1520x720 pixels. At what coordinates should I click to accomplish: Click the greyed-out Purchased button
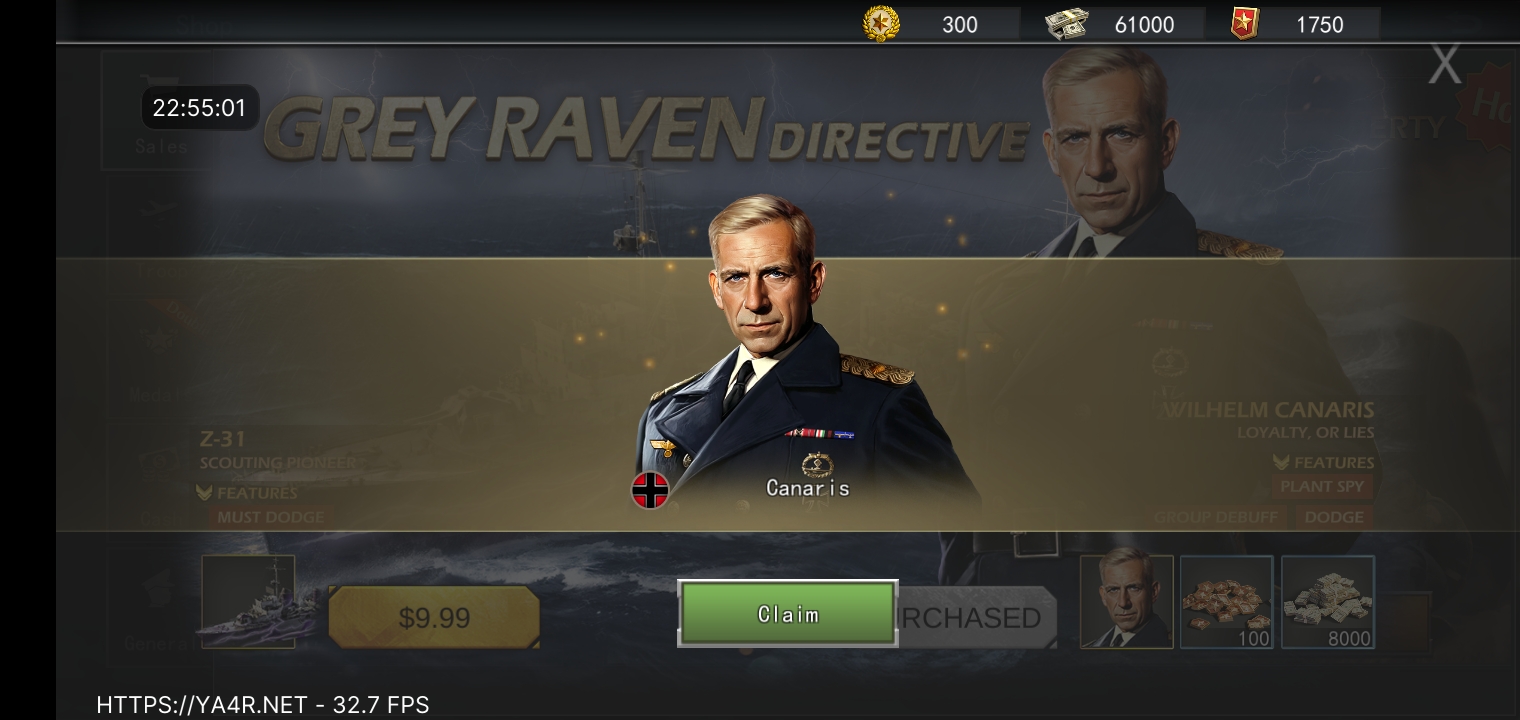(x=977, y=618)
